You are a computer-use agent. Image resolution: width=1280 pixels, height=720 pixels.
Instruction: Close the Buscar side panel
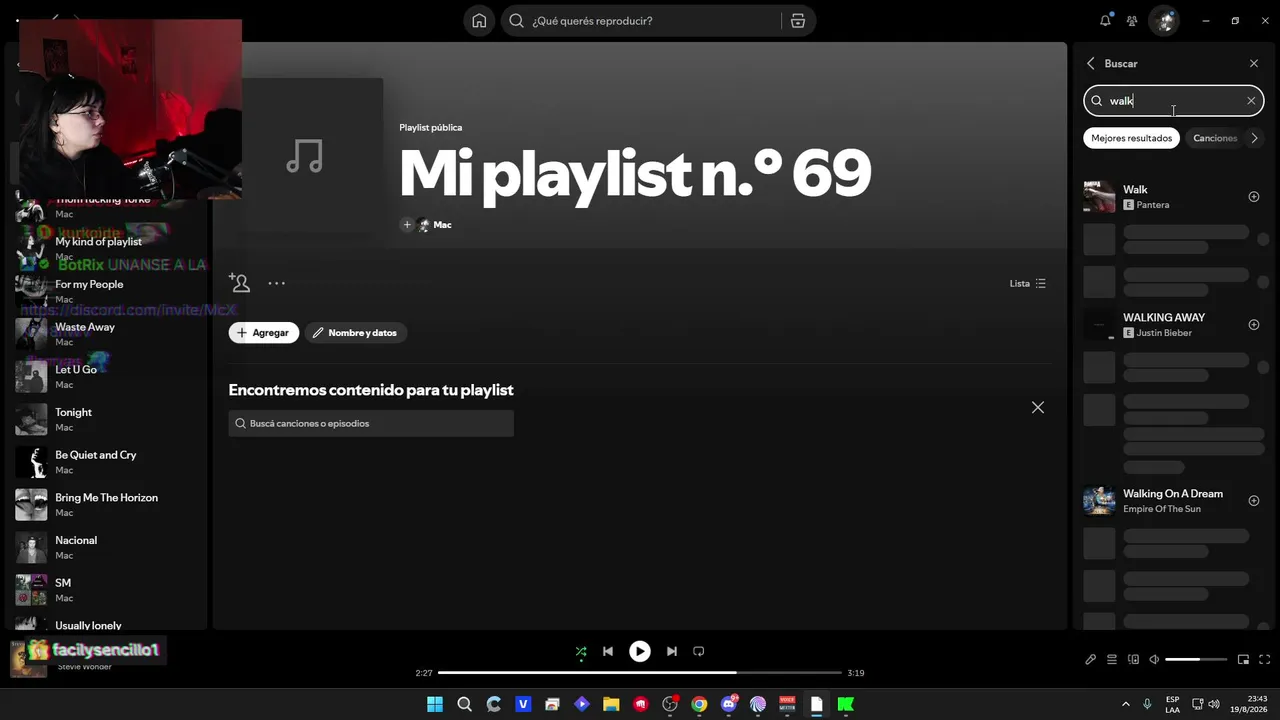tap(1254, 63)
